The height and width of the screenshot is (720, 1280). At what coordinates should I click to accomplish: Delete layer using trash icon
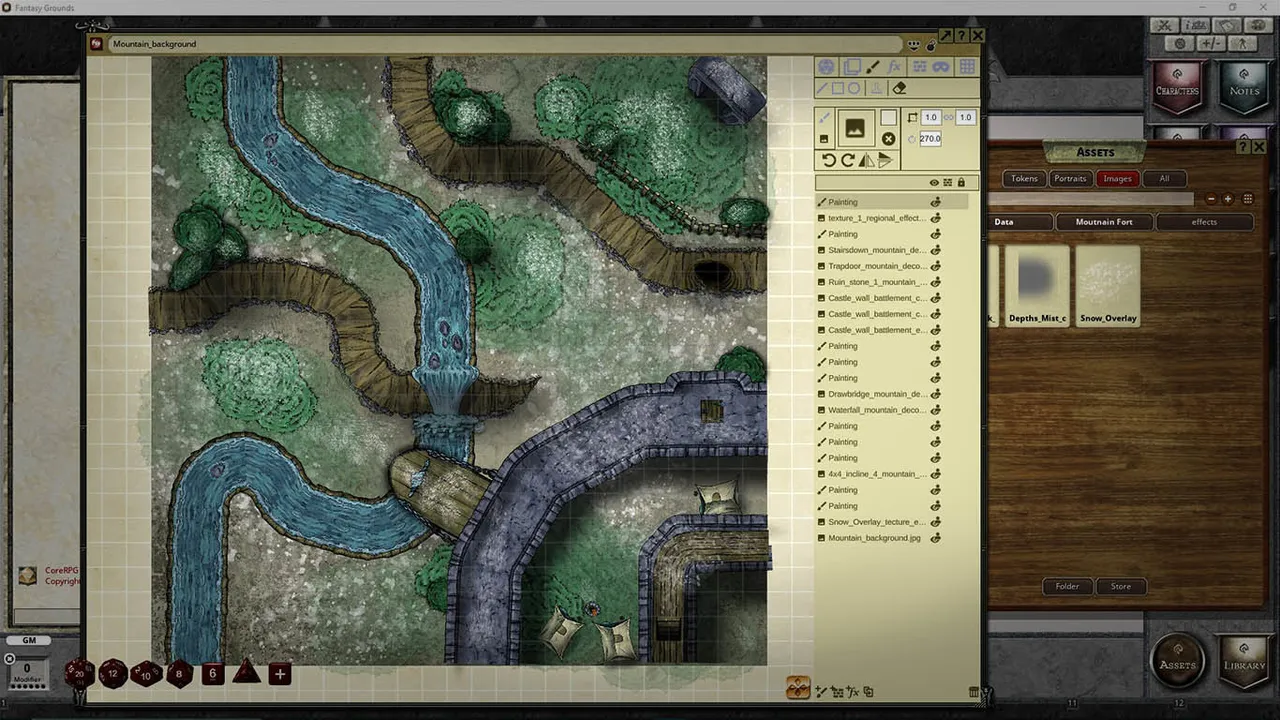(x=974, y=692)
